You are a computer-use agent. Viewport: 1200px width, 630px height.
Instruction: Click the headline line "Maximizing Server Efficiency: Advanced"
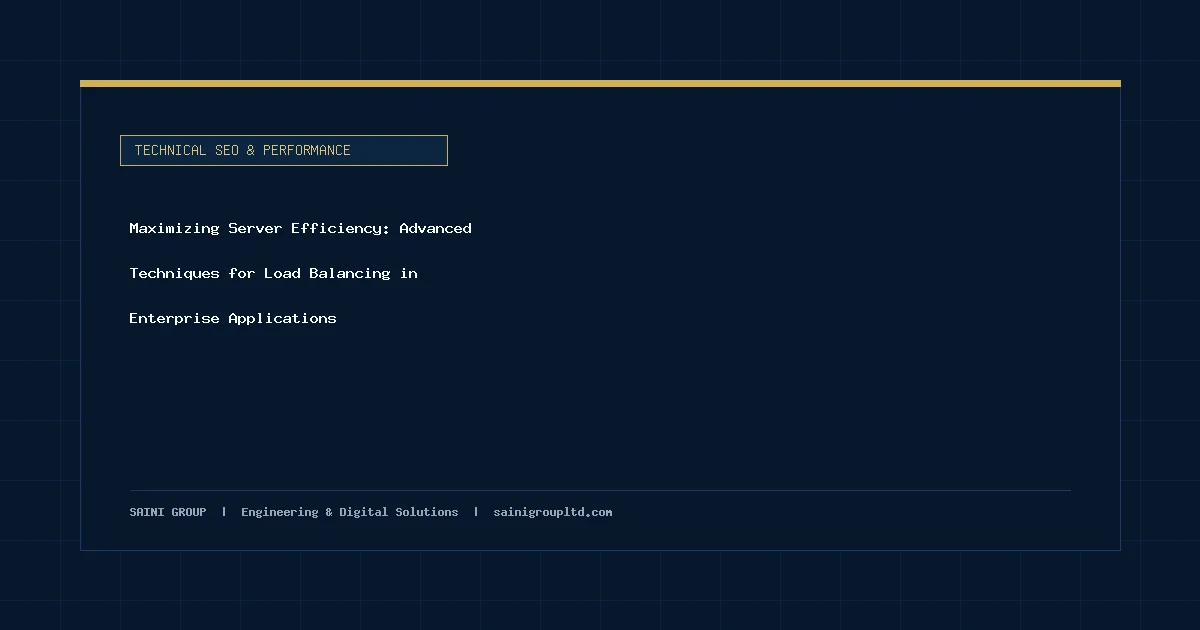click(300, 228)
